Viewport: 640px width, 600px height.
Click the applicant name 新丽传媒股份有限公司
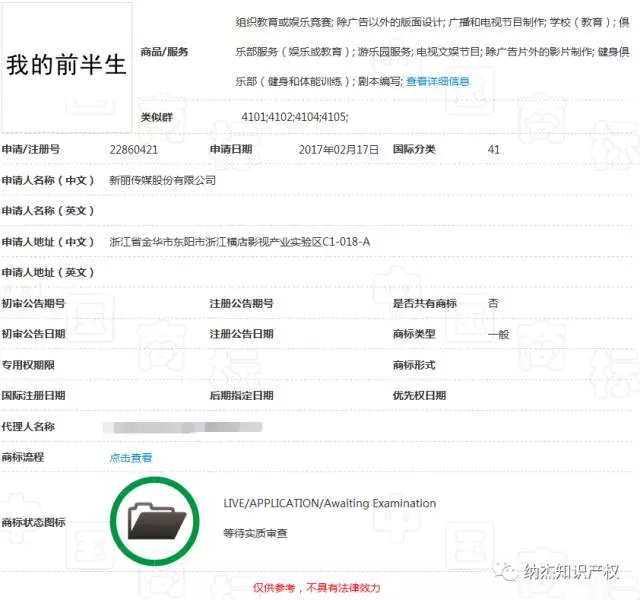162,180
